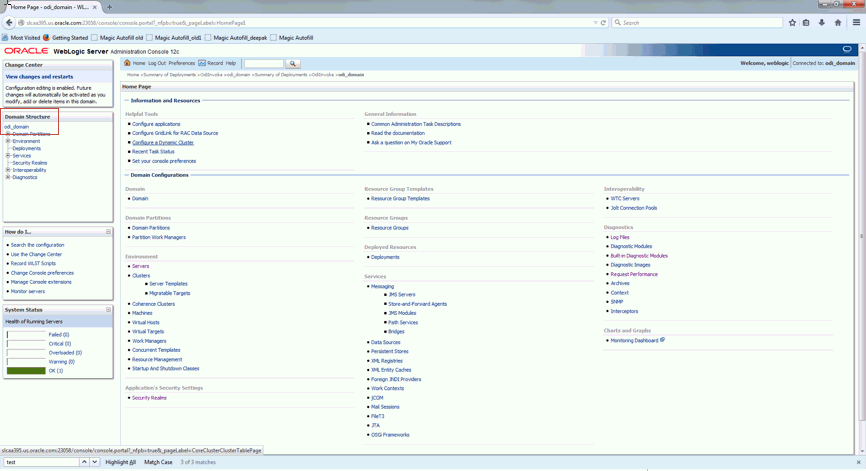Viewport: 866px width, 471px height.
Task: Close the find bar with X
Action: 858,462
